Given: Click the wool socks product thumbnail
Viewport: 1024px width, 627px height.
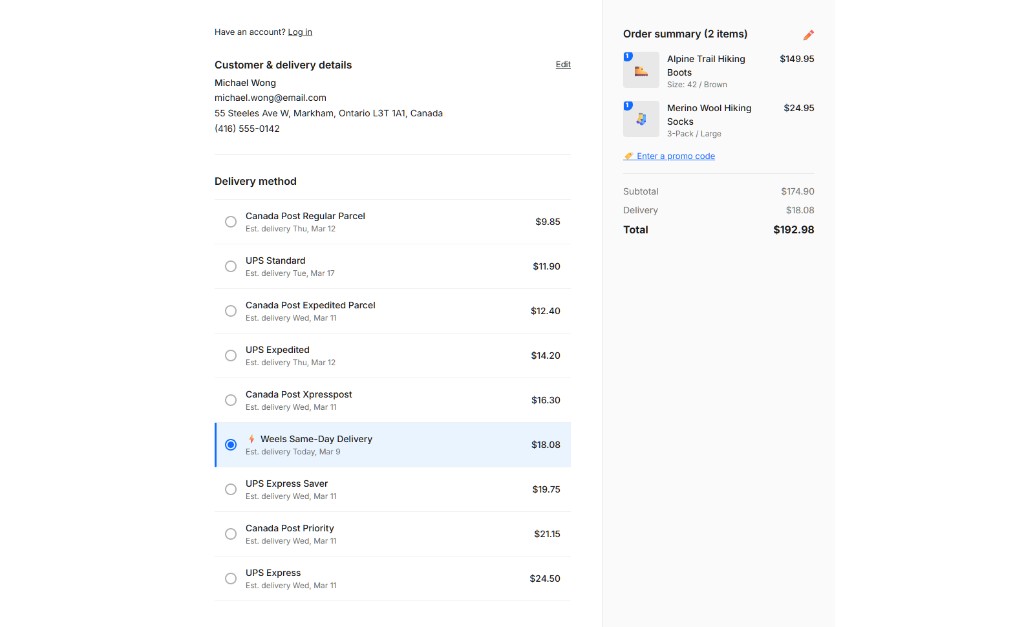Looking at the screenshot, I should (640, 118).
